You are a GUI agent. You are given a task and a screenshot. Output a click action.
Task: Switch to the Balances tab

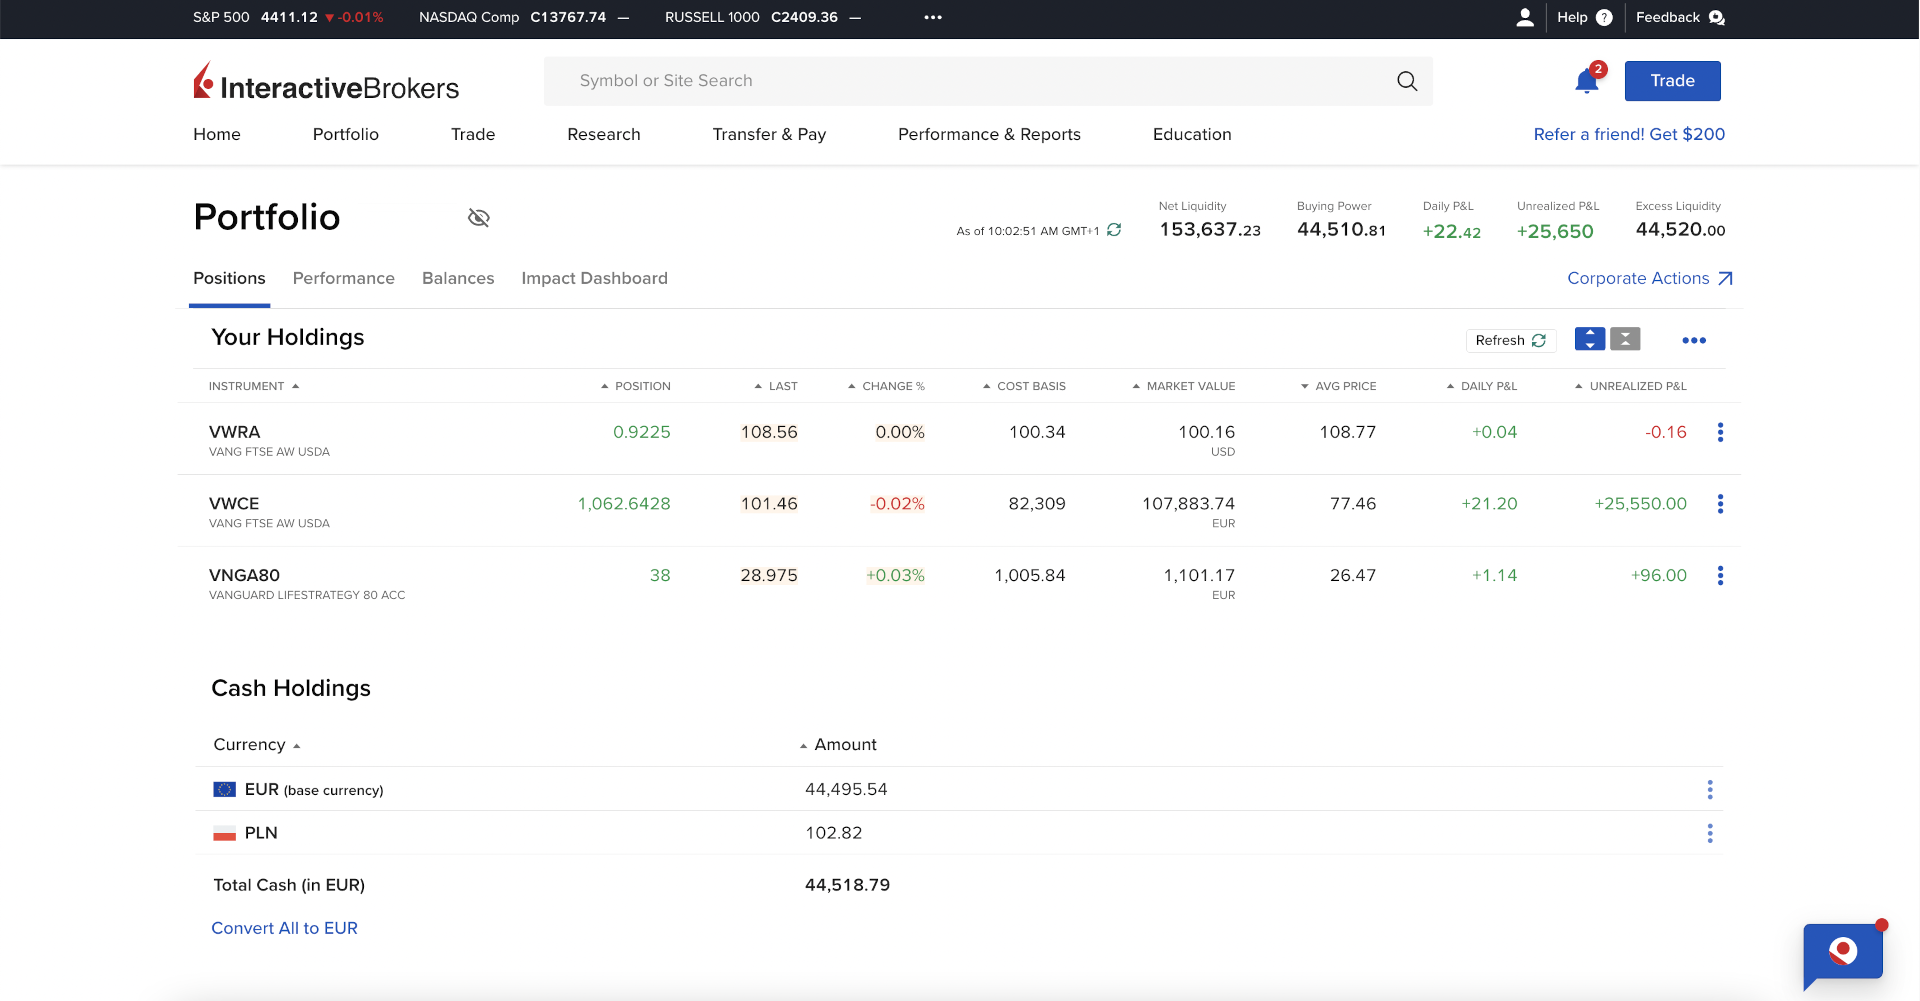coord(458,278)
